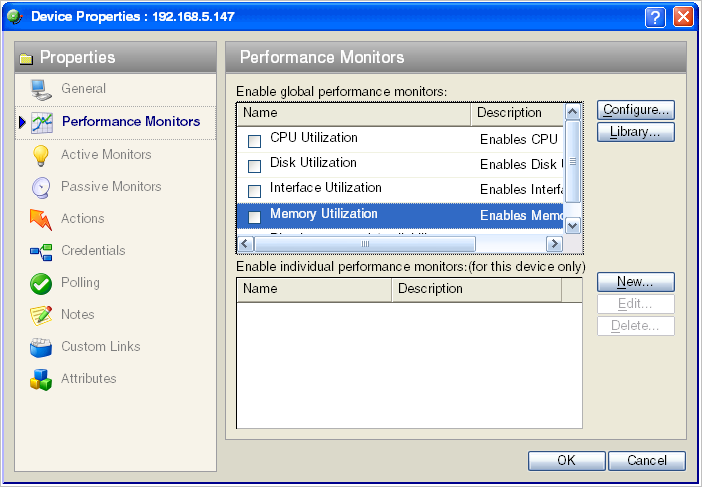Click the global list scroll right arrow

coord(554,244)
